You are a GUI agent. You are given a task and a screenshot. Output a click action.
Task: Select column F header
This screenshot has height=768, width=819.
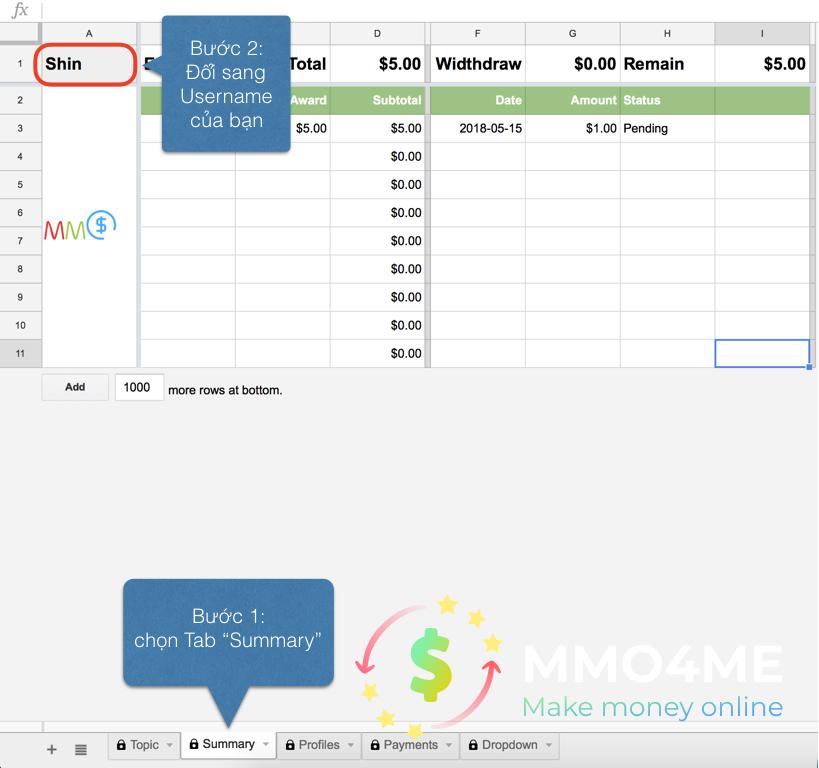477,33
